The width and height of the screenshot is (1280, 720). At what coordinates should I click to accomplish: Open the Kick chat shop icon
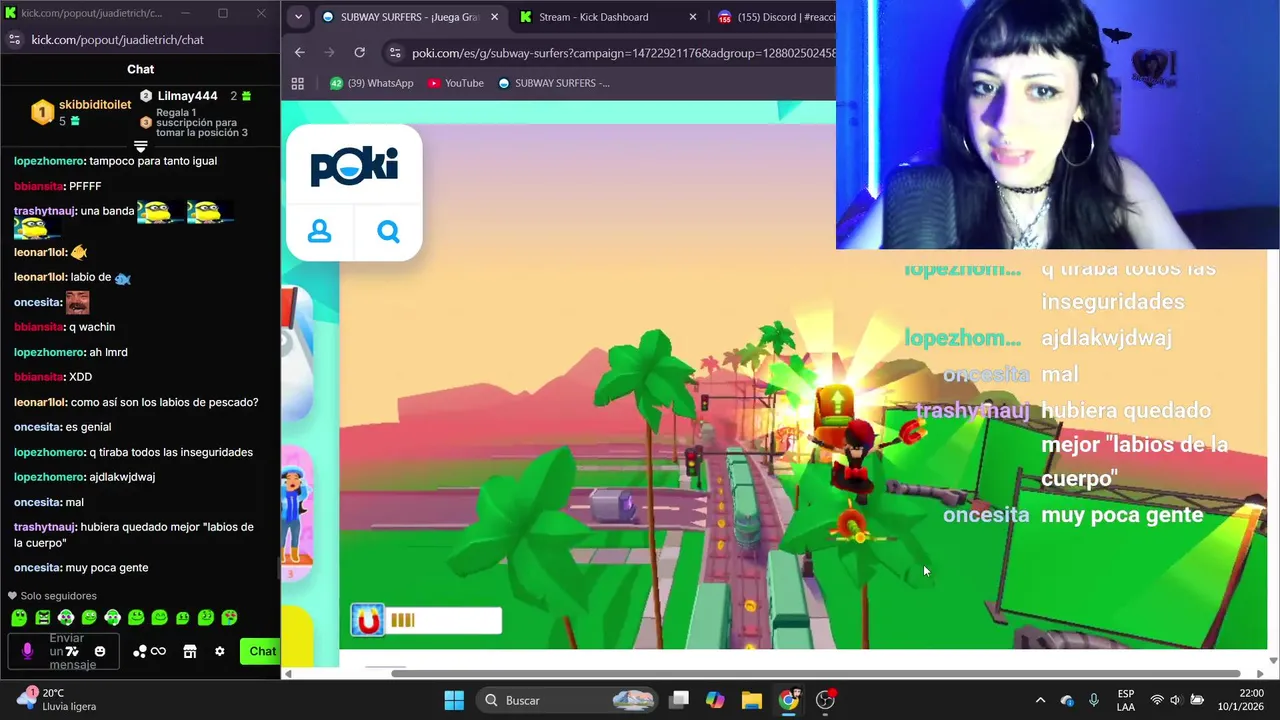click(x=190, y=651)
